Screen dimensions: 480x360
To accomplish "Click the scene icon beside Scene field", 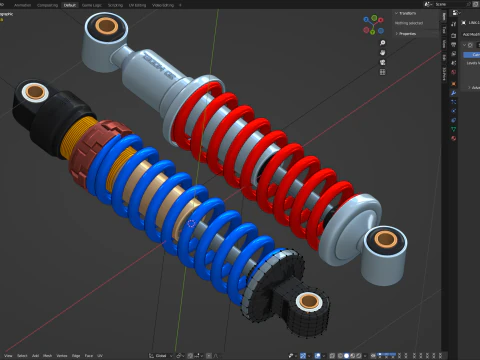I will [428, 4].
